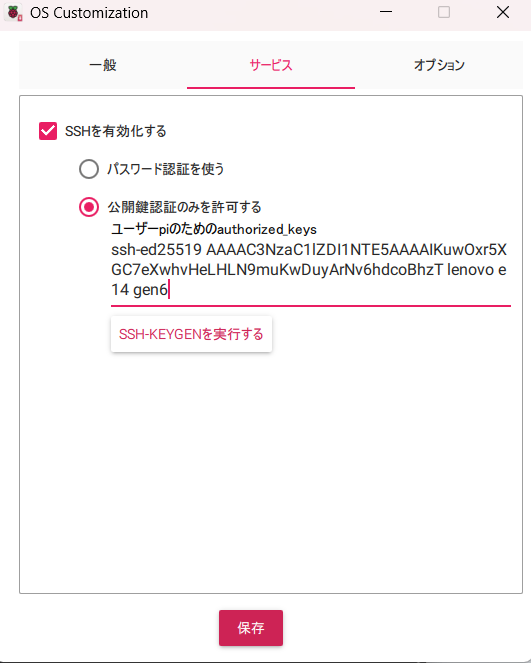Switch to the 一般 tab
This screenshot has width=531, height=663.
click(103, 65)
